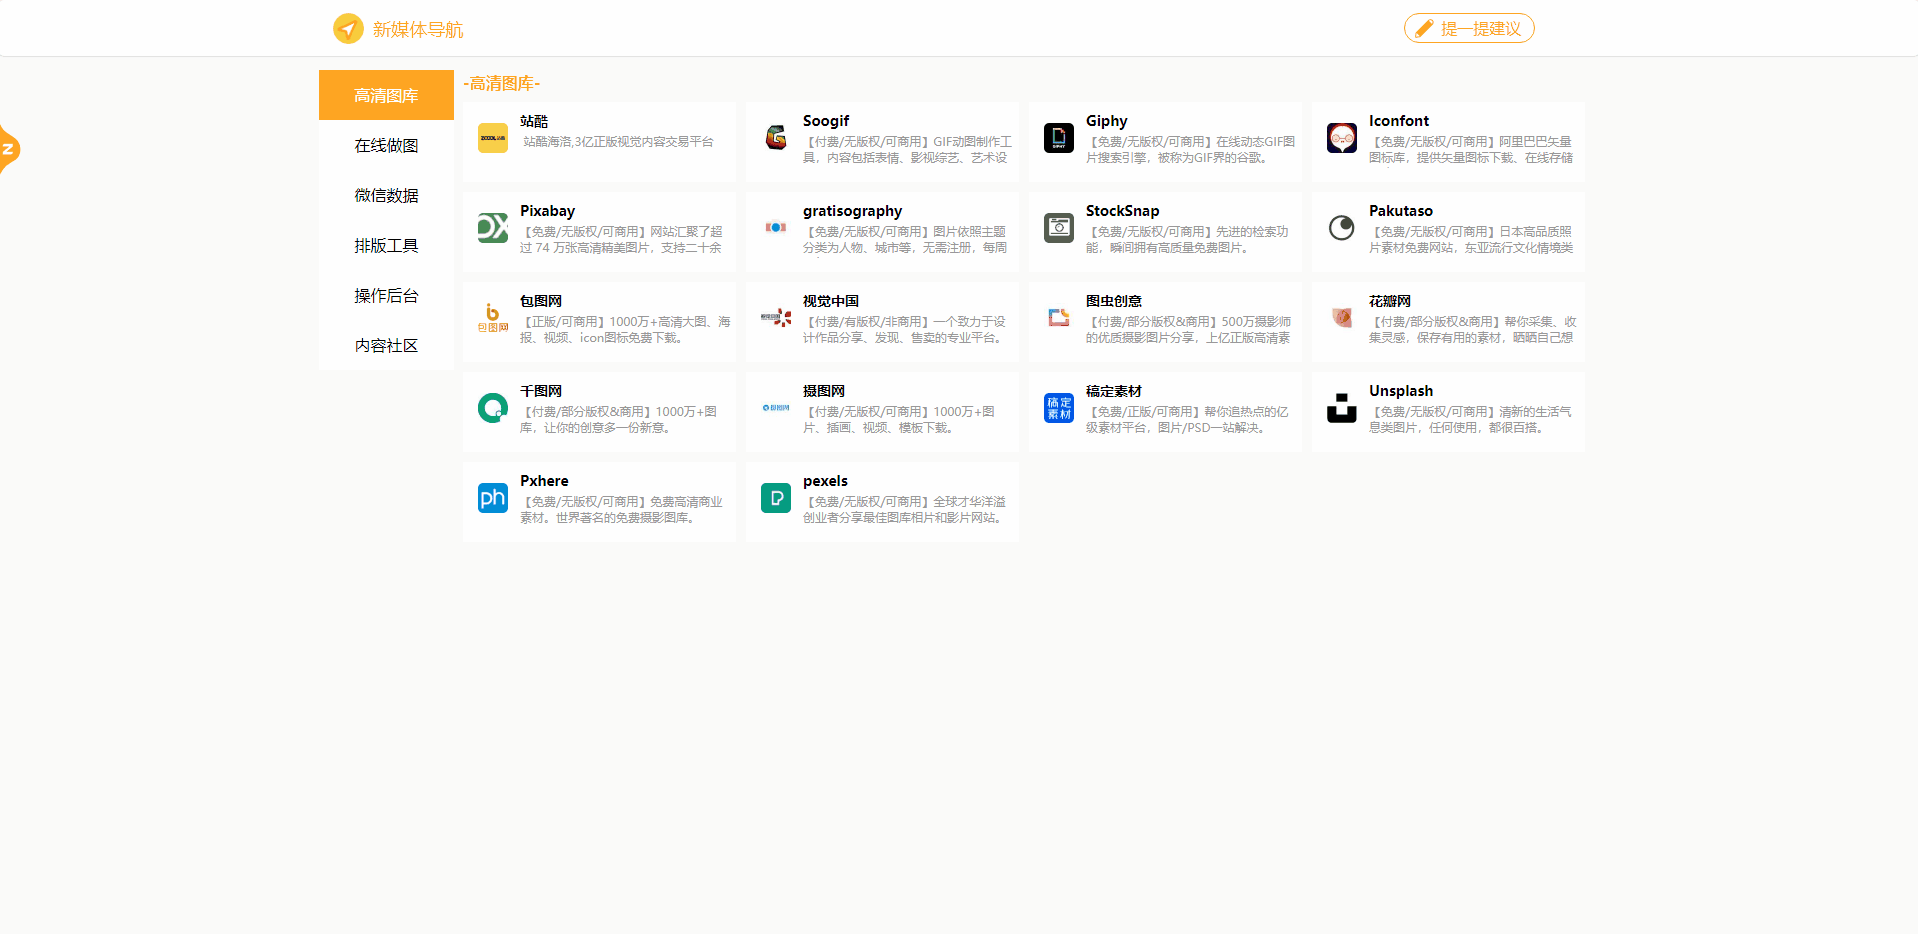Screen dimensions: 1918x934
Task: Open the Pixabay green icon
Action: (493, 228)
